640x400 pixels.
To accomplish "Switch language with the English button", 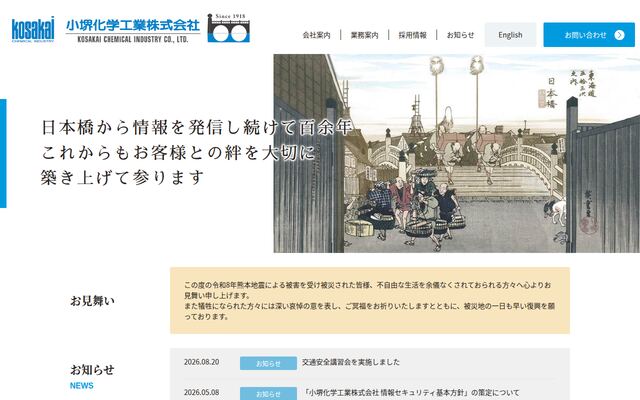I will 510,35.
